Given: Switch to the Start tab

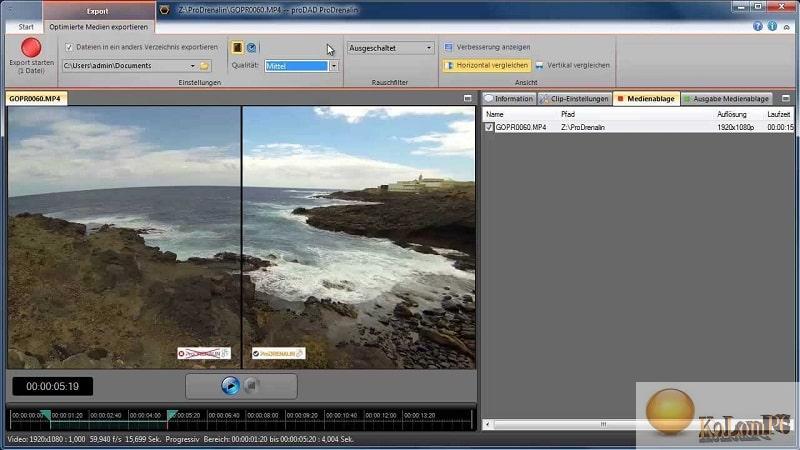Looking at the screenshot, I should 26,27.
